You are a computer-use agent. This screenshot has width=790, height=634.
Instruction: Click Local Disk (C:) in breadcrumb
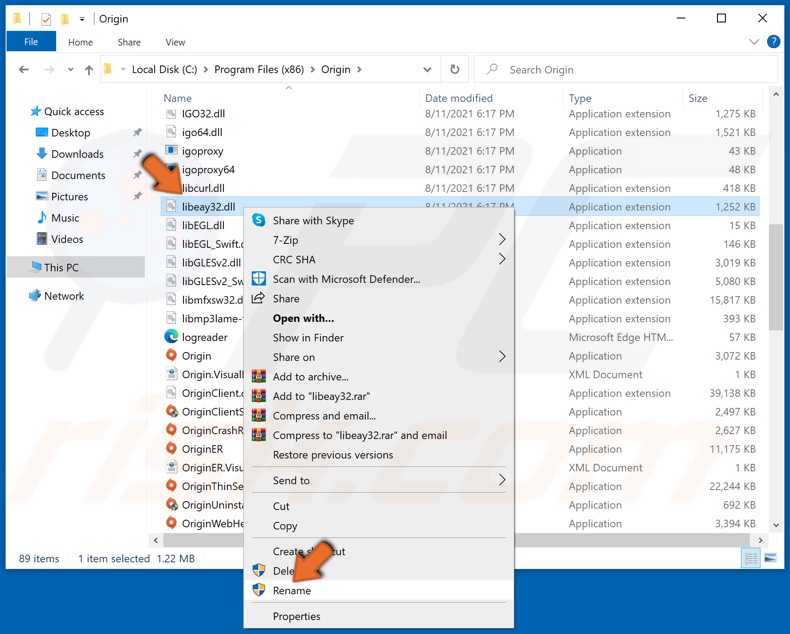[164, 70]
